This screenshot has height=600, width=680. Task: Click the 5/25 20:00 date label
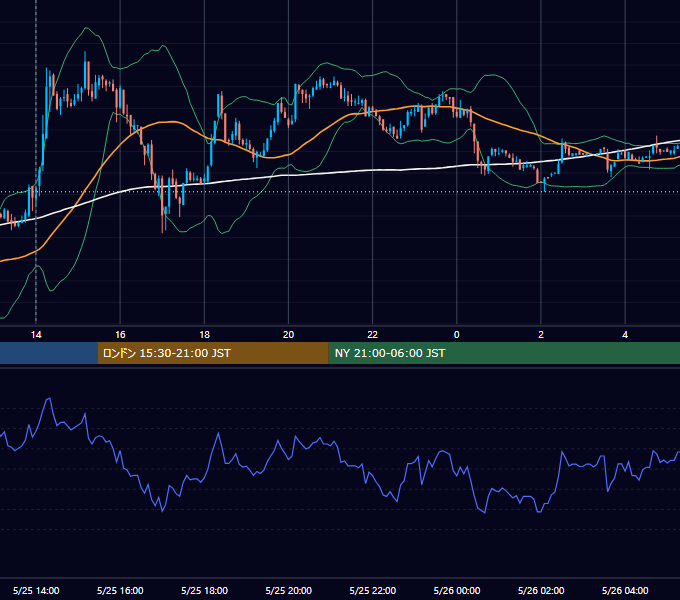click(288, 590)
